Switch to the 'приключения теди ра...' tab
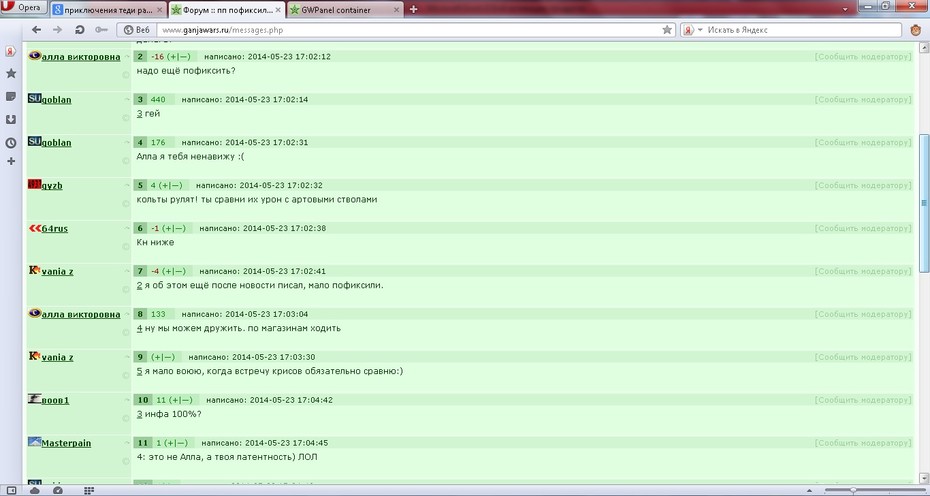The image size is (930, 496). [x=108, y=10]
